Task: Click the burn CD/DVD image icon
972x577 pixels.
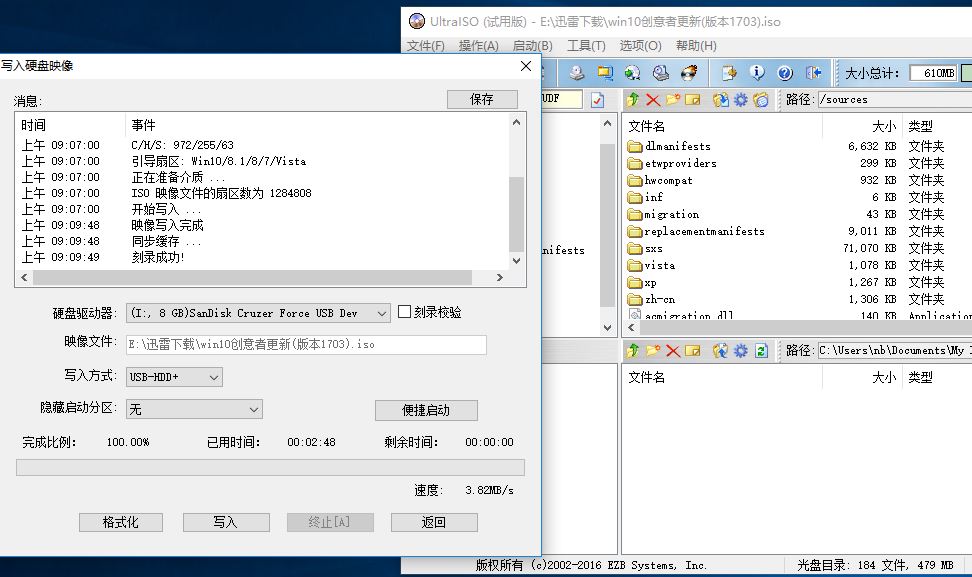Action: point(689,73)
